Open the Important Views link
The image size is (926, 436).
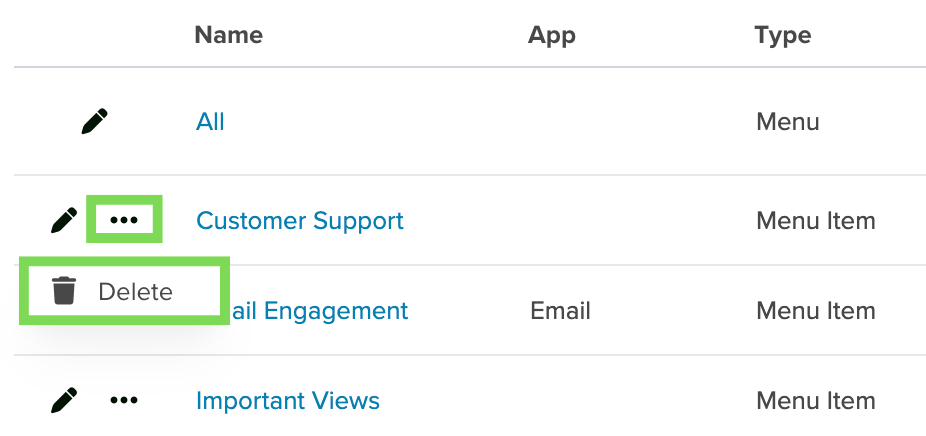288,401
